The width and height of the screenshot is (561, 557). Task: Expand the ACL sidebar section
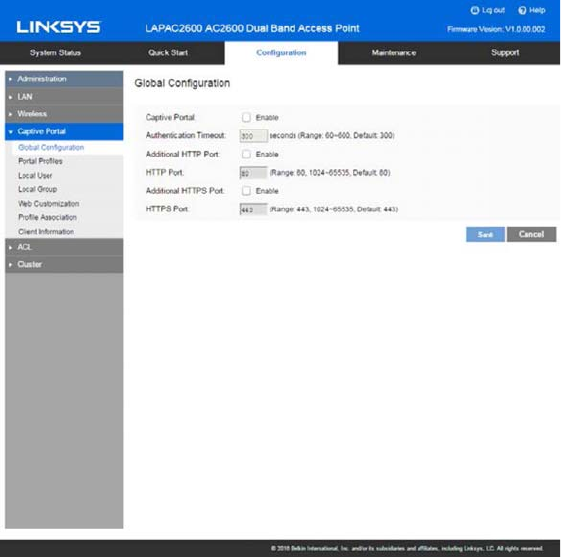click(64, 247)
